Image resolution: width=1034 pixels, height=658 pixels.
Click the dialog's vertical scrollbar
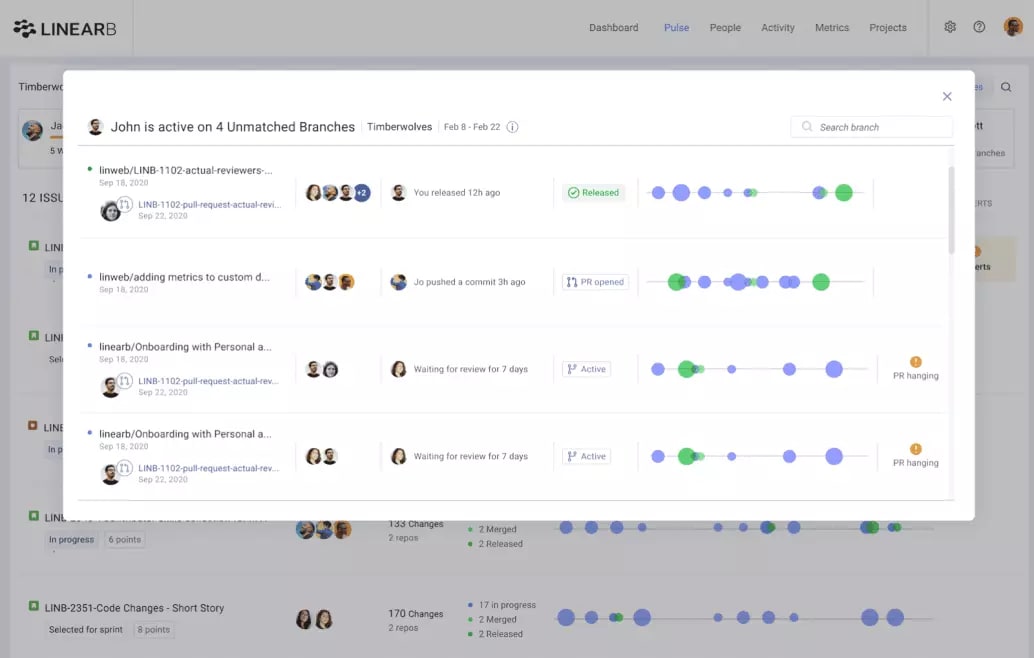[x=952, y=210]
